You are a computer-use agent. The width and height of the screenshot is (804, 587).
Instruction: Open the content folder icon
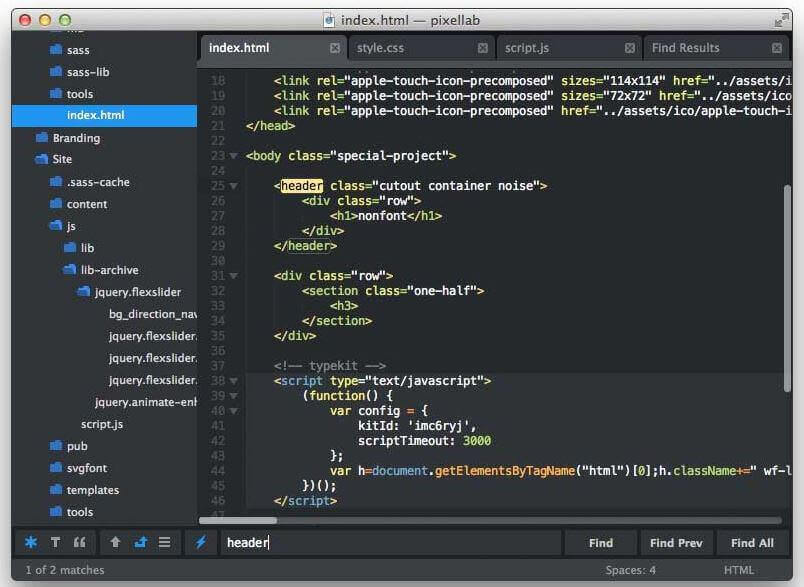pyautogui.click(x=56, y=204)
